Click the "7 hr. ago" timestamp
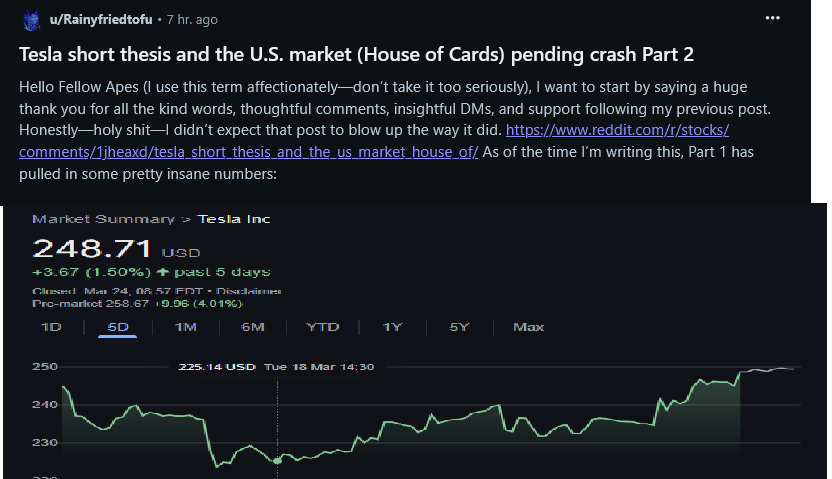 [x=193, y=19]
